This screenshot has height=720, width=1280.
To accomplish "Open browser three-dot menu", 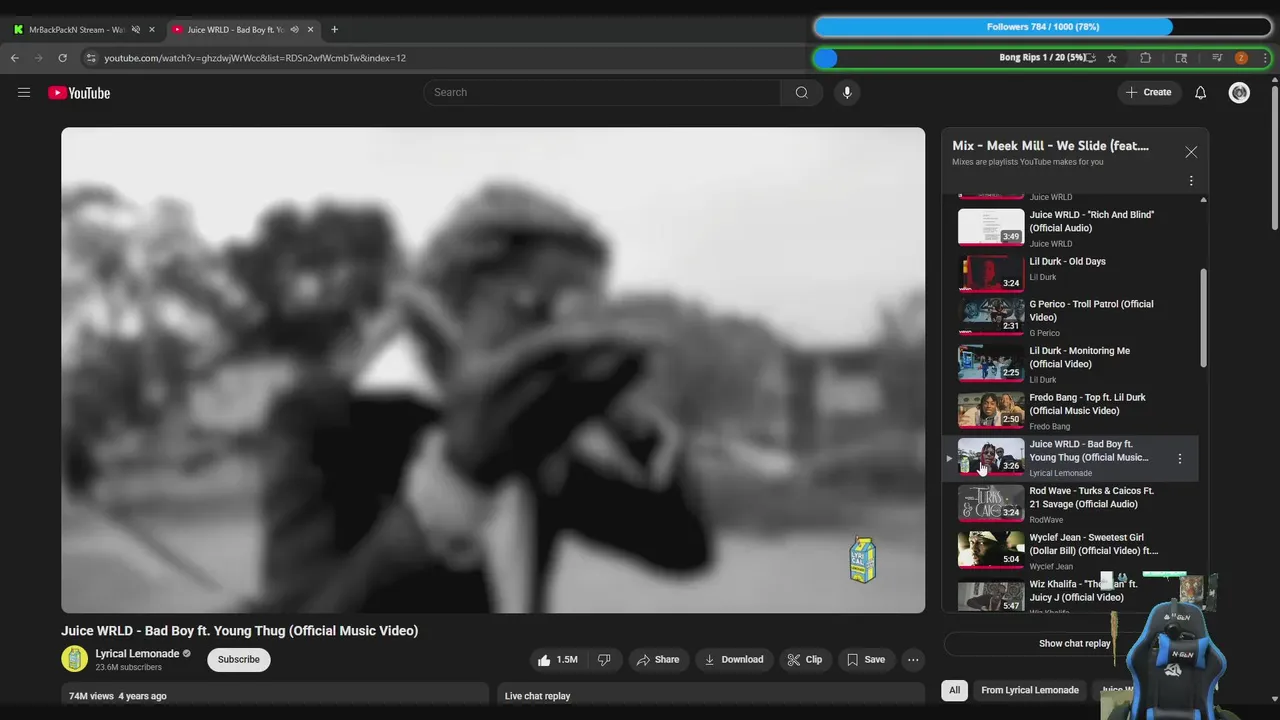I will tap(1265, 58).
